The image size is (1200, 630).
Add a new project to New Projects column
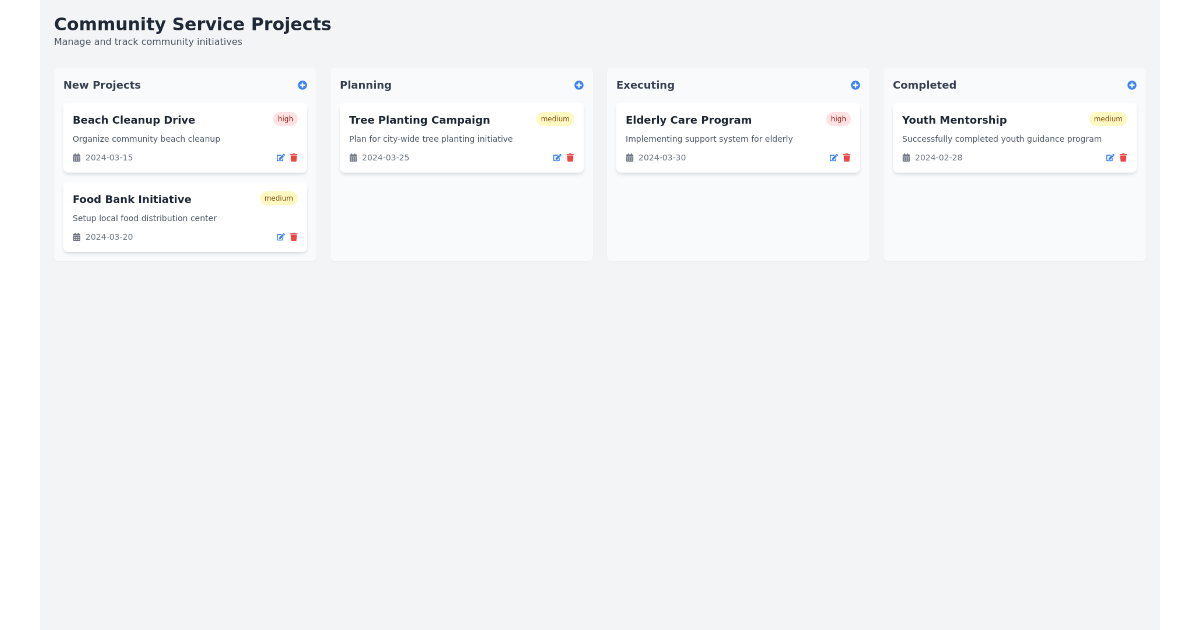coord(301,85)
